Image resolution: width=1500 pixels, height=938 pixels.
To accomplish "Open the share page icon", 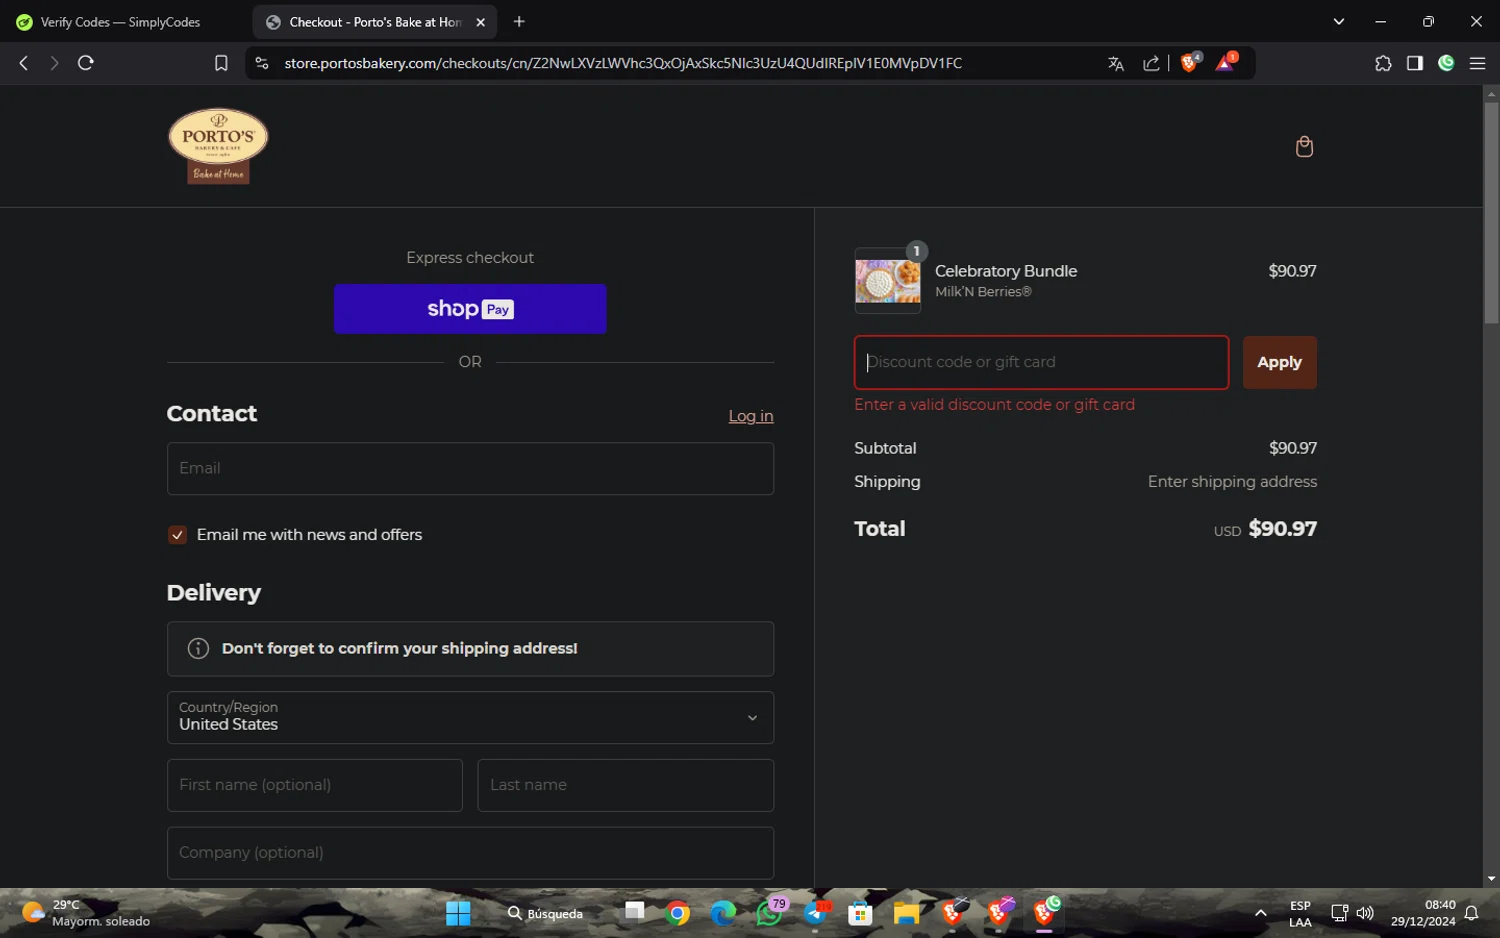I will [1151, 63].
